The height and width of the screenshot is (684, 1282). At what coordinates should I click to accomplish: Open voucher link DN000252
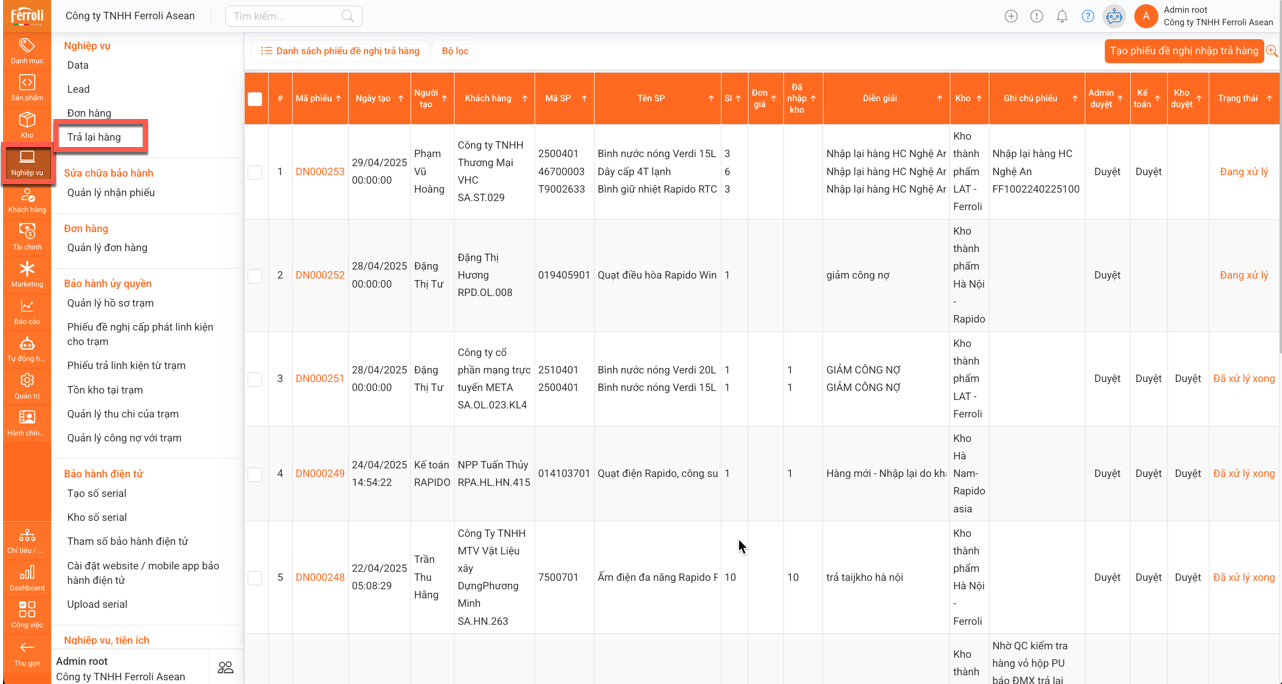[320, 275]
